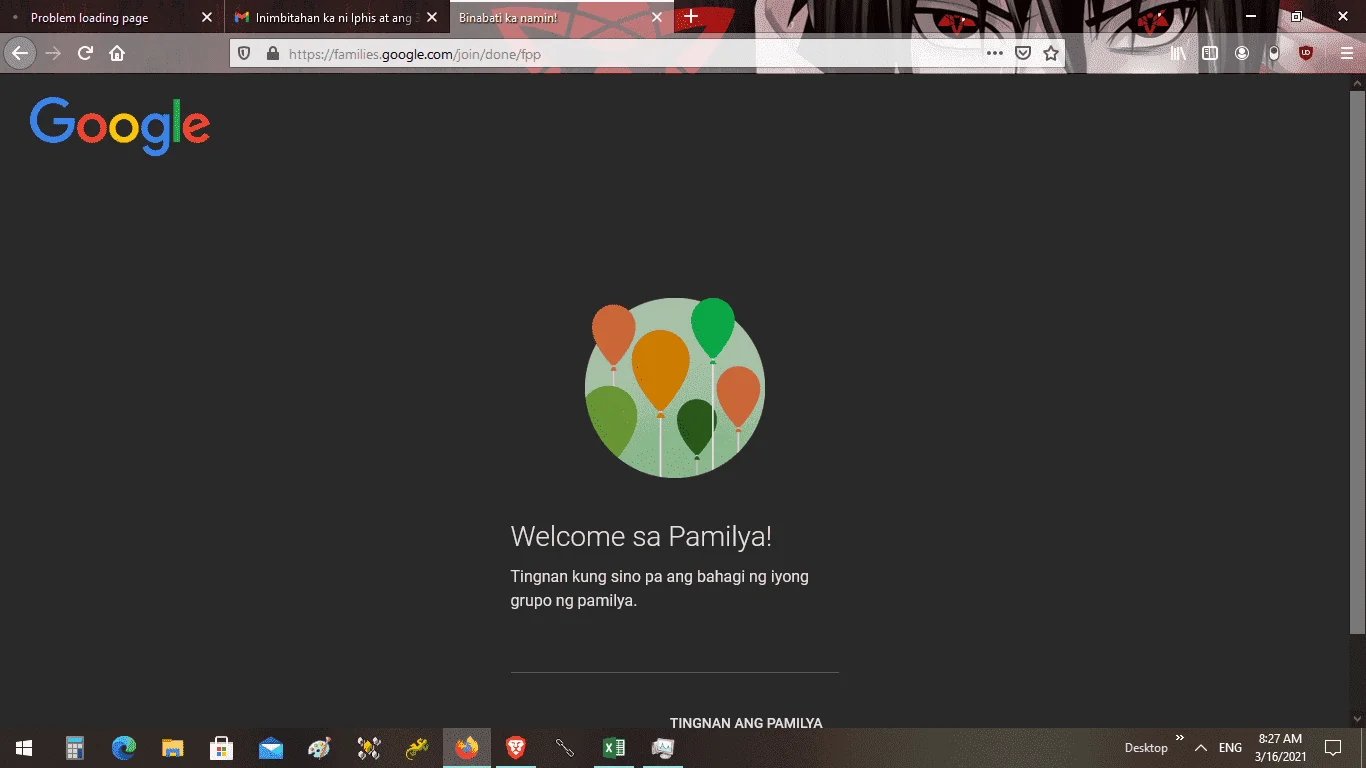Open File Explorer from taskbar
This screenshot has height=768, width=1366.
(173, 748)
